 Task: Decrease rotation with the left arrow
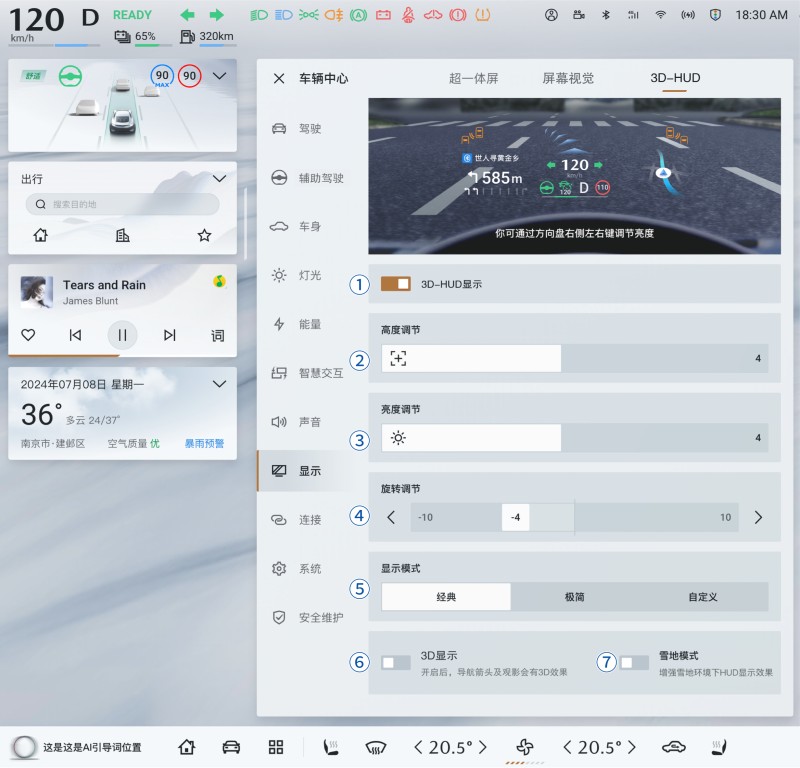(391, 517)
